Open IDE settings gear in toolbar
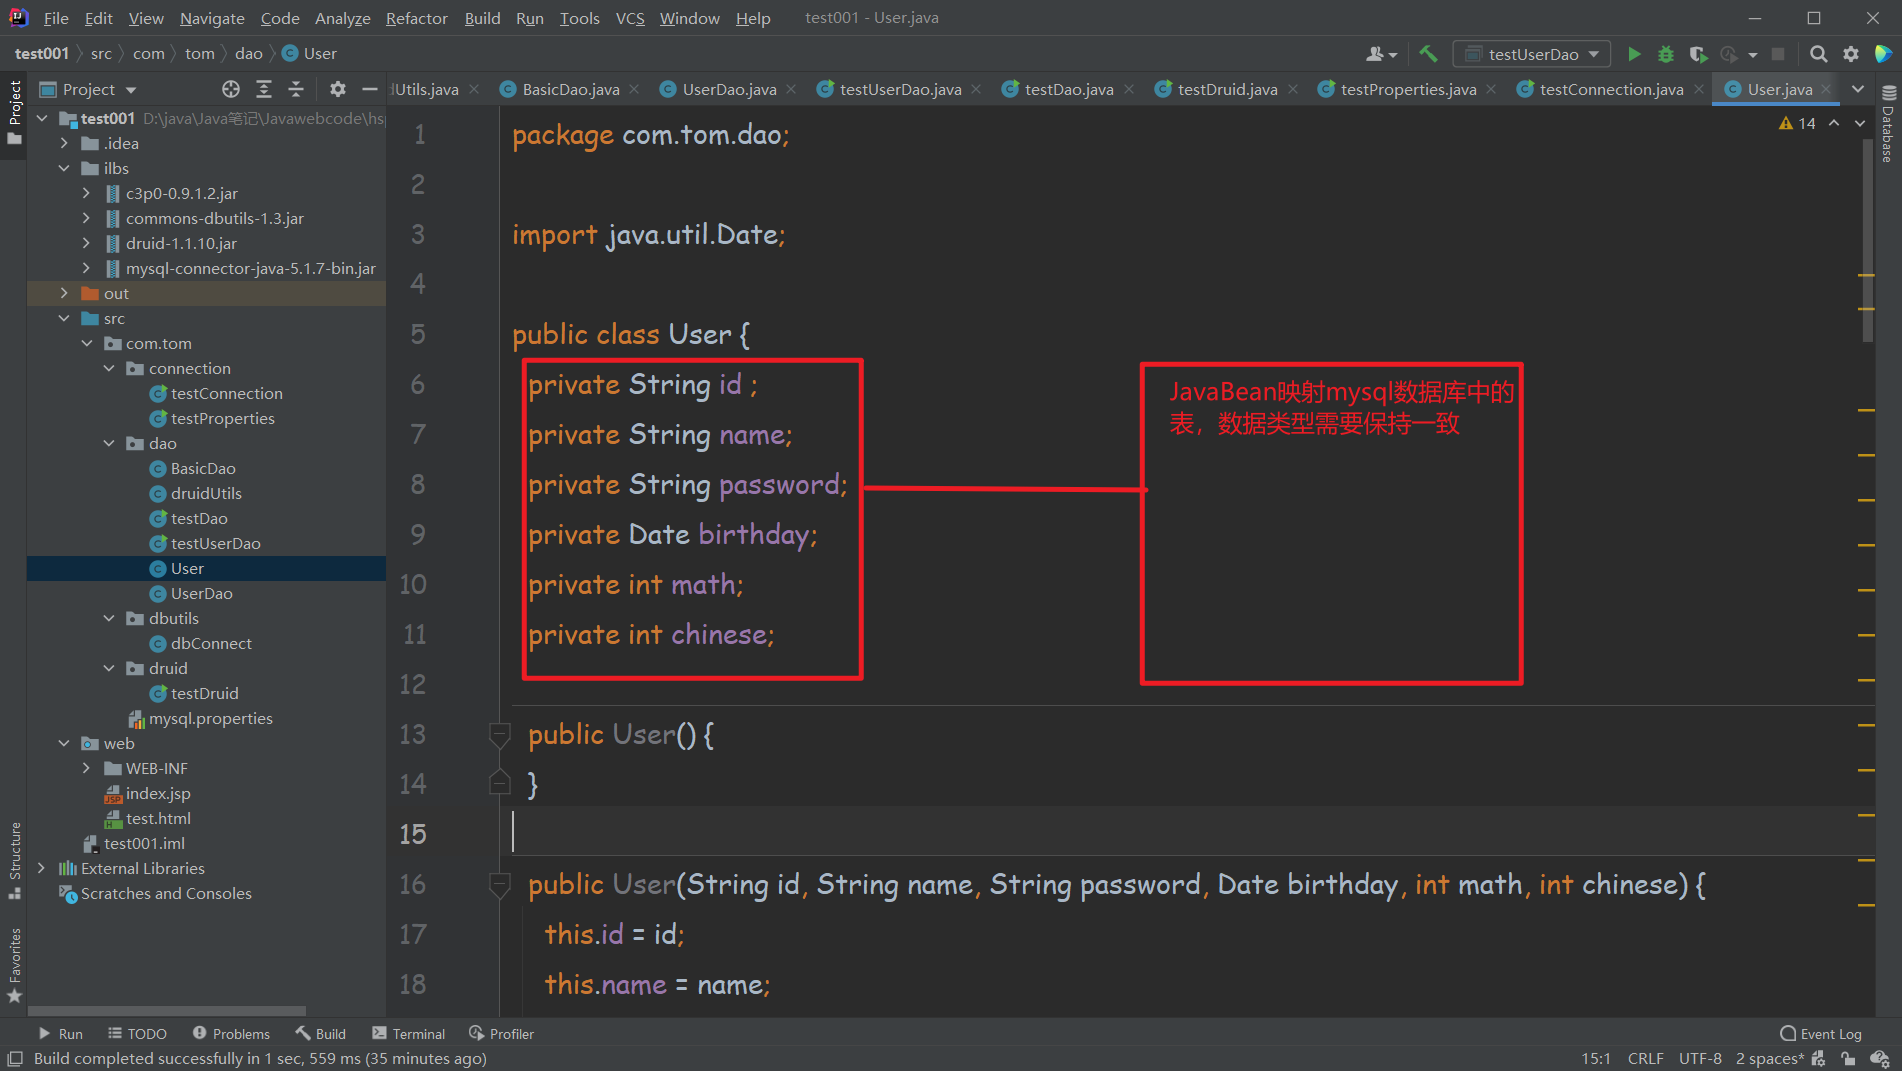1902x1071 pixels. (x=1851, y=54)
